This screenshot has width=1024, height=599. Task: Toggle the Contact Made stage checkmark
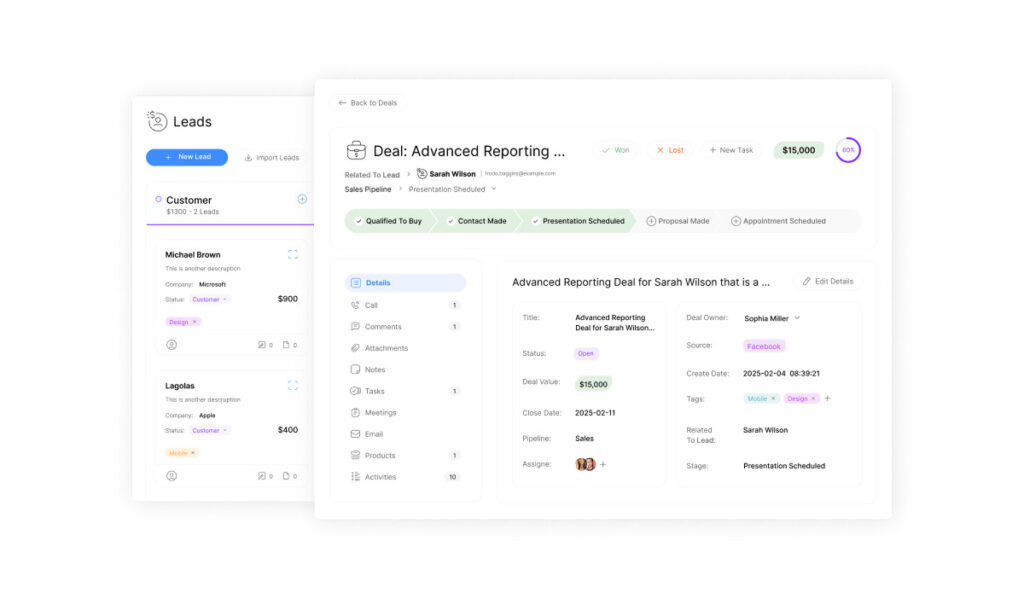[451, 221]
